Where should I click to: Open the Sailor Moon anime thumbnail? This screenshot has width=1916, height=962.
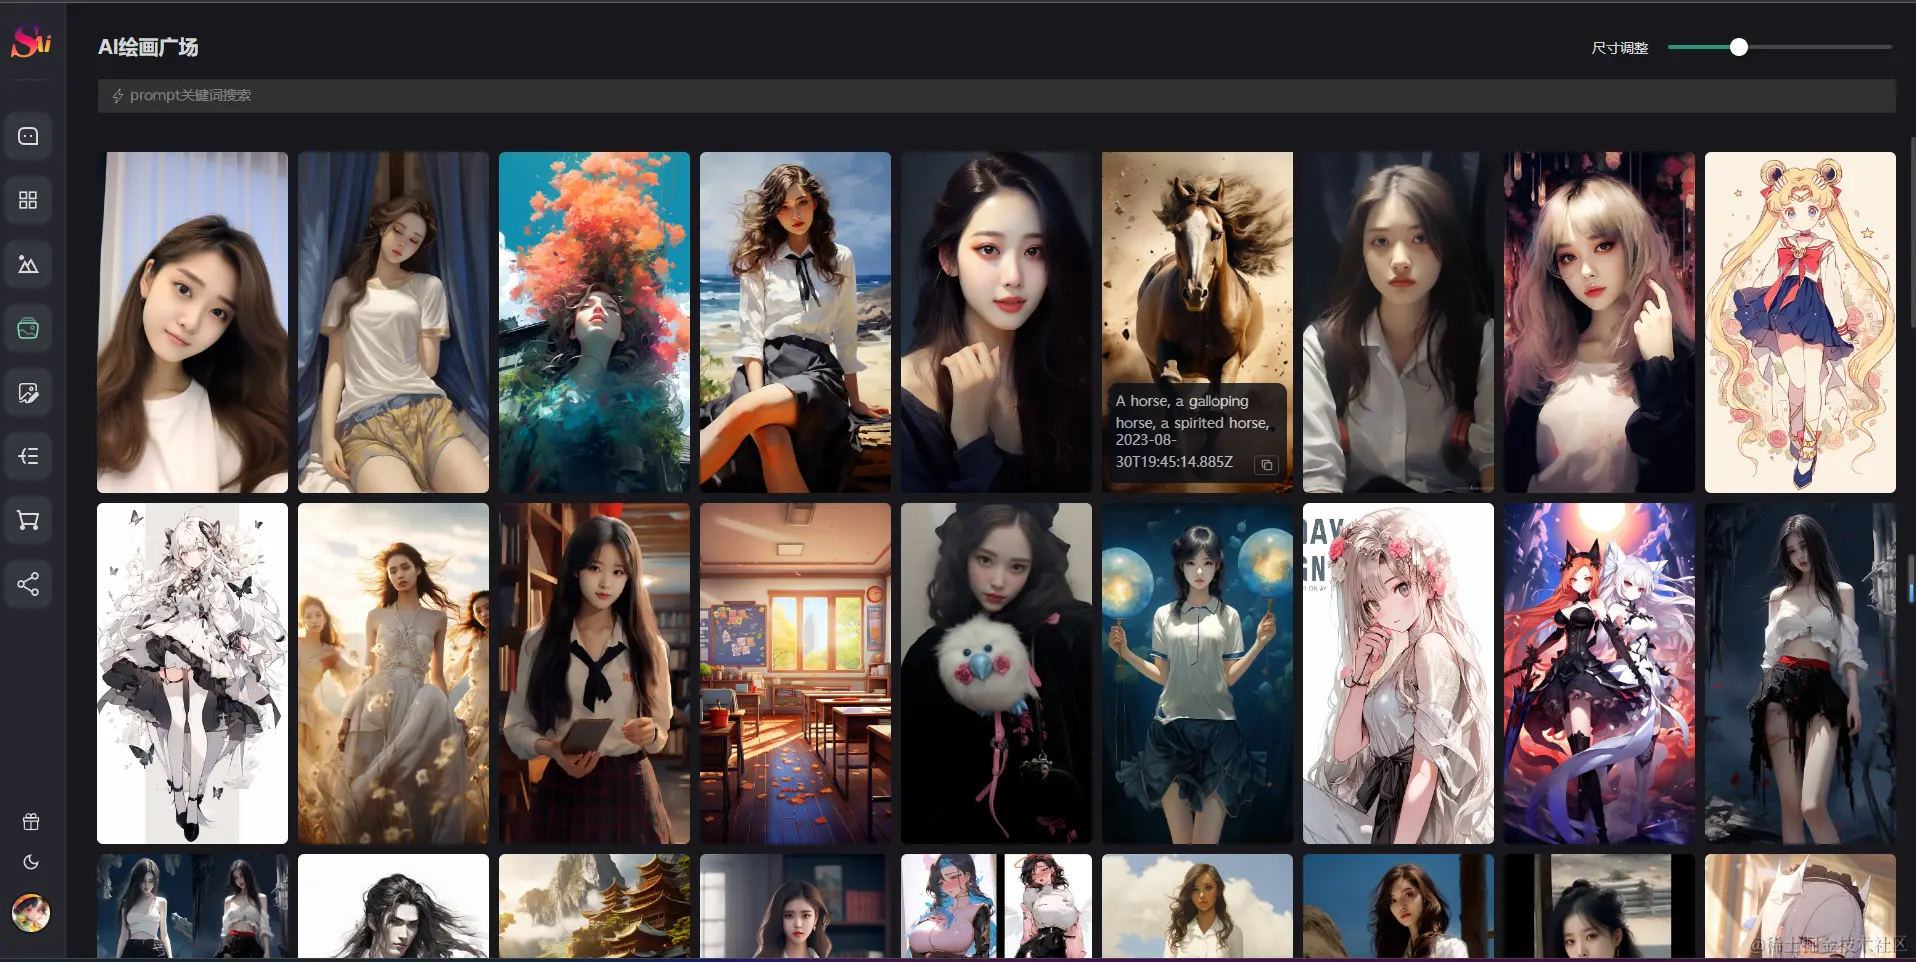coord(1800,322)
